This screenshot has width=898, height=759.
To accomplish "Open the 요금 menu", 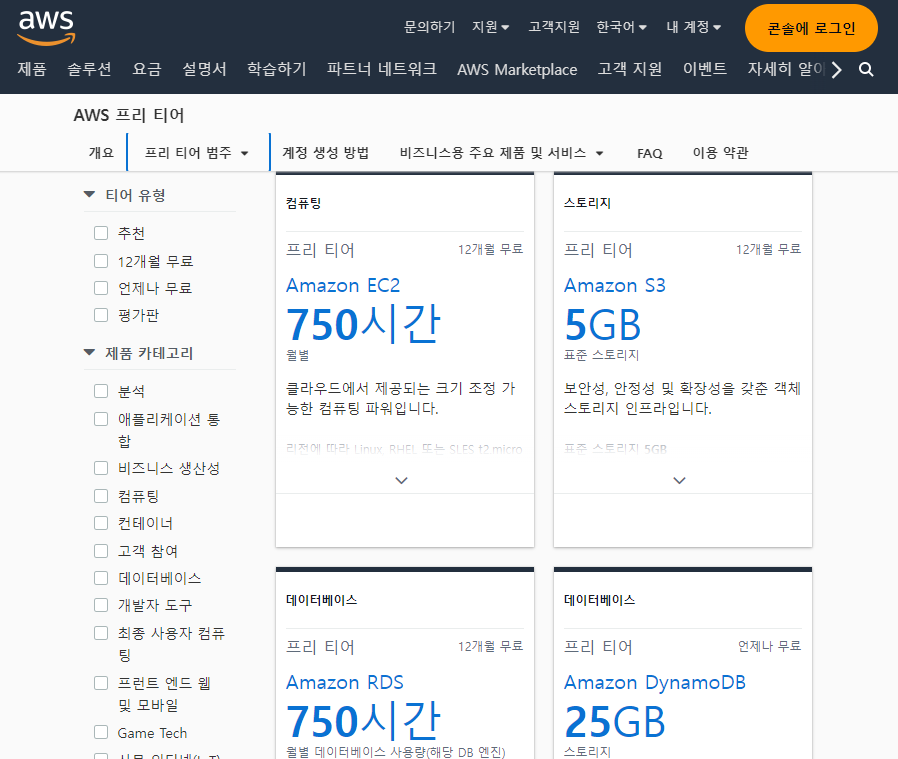I will (147, 69).
